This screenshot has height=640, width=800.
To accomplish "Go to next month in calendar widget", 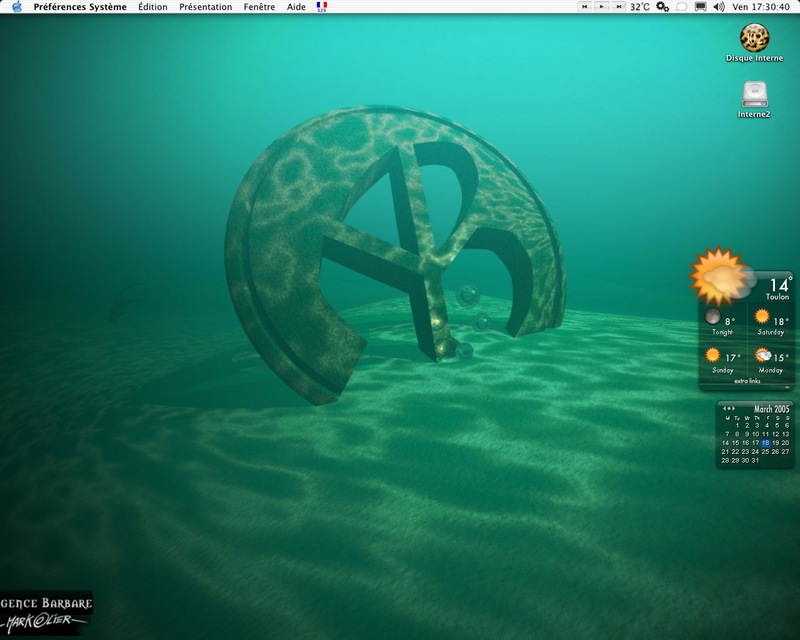I will [733, 408].
